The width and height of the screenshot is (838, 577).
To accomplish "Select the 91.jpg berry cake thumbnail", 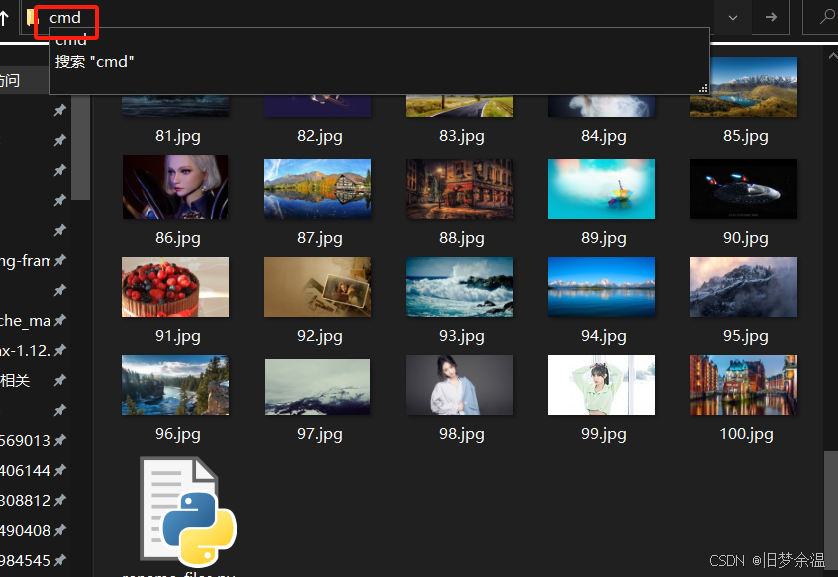I will [175, 287].
